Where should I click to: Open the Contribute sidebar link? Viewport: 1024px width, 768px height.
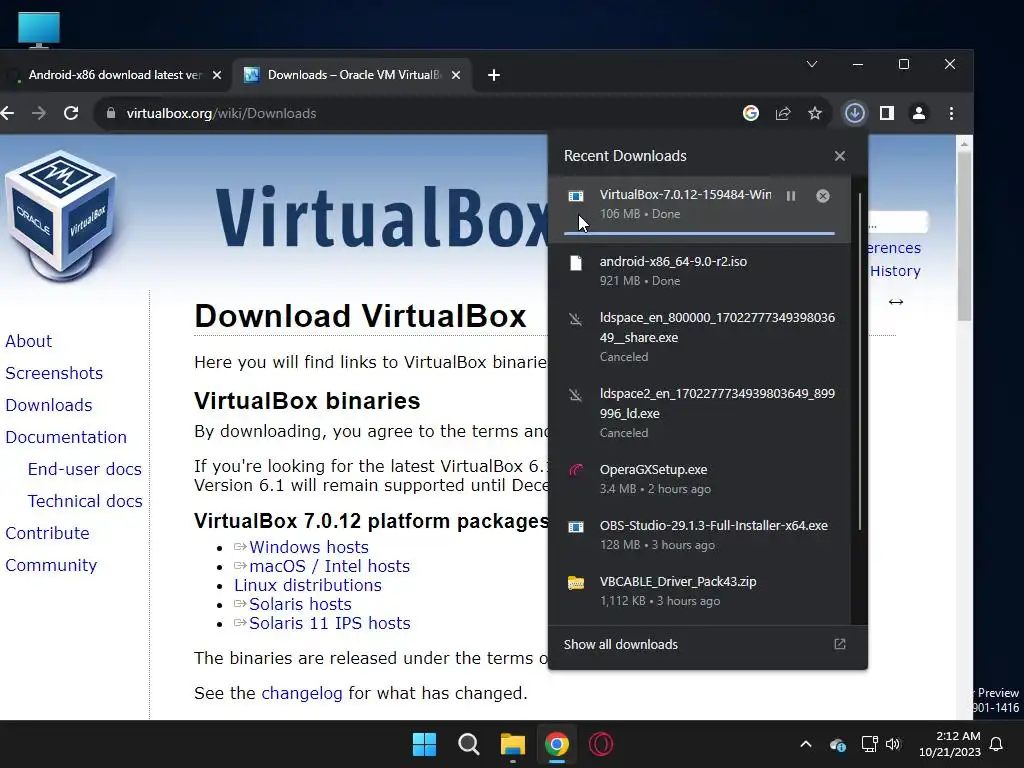[47, 533]
